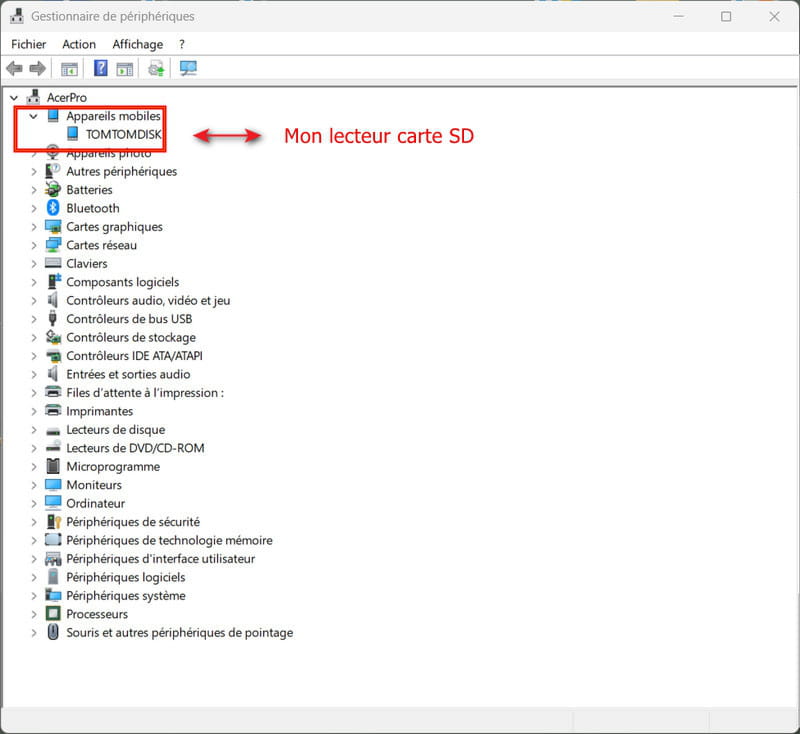Open the Action menu

coord(79,44)
